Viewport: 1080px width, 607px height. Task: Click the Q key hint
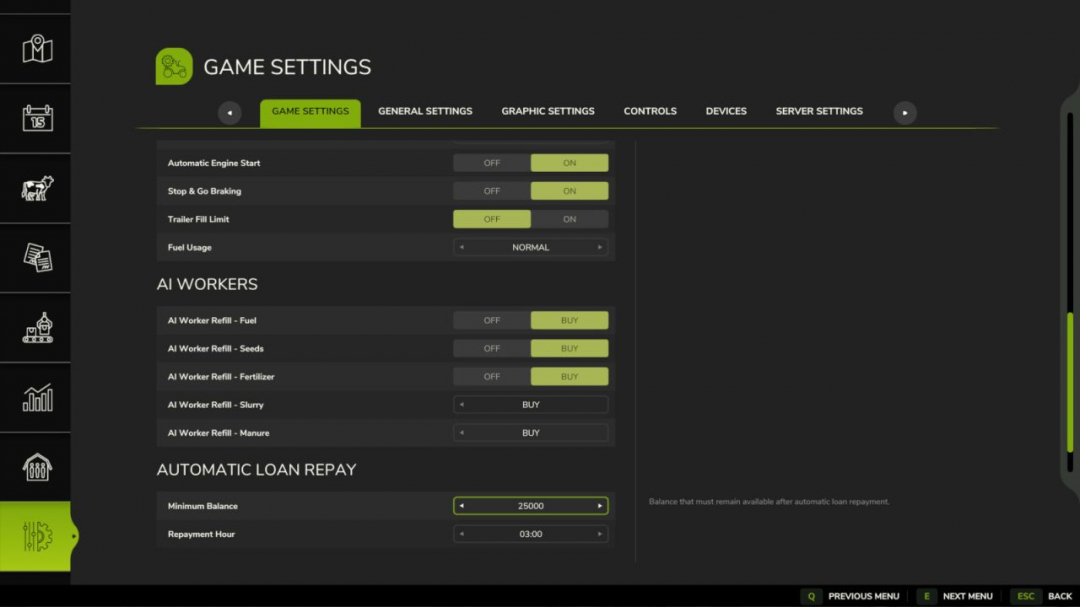tap(811, 596)
